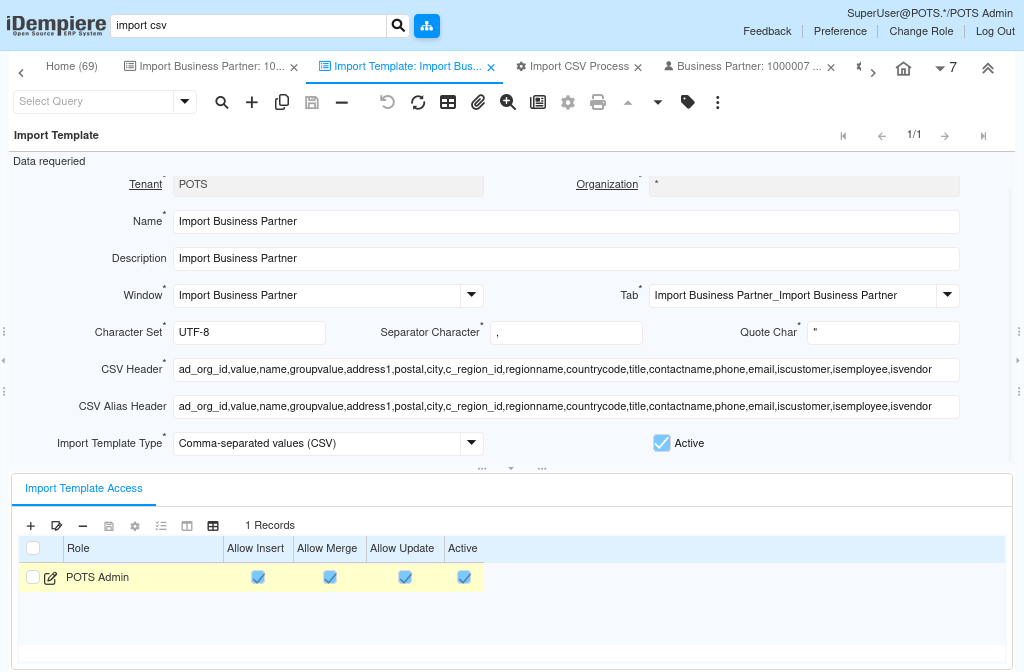Go to parent record up arrow

[x=628, y=103]
